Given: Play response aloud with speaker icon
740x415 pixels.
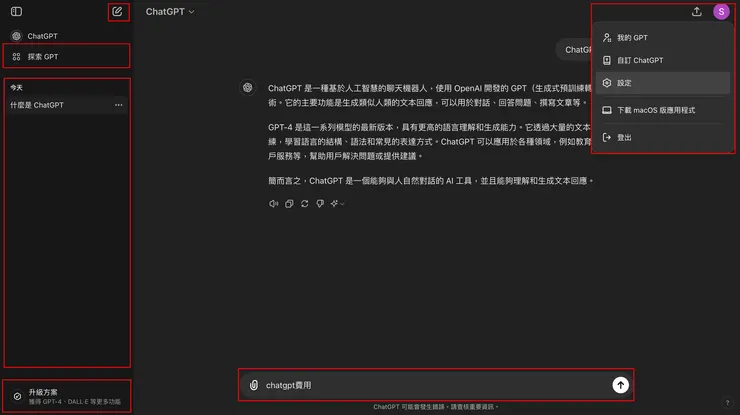Looking at the screenshot, I should tap(274, 203).
